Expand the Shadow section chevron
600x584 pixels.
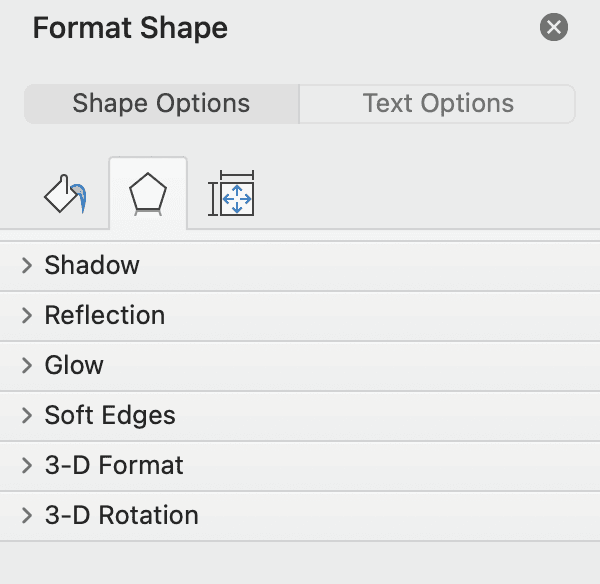[x=27, y=265]
